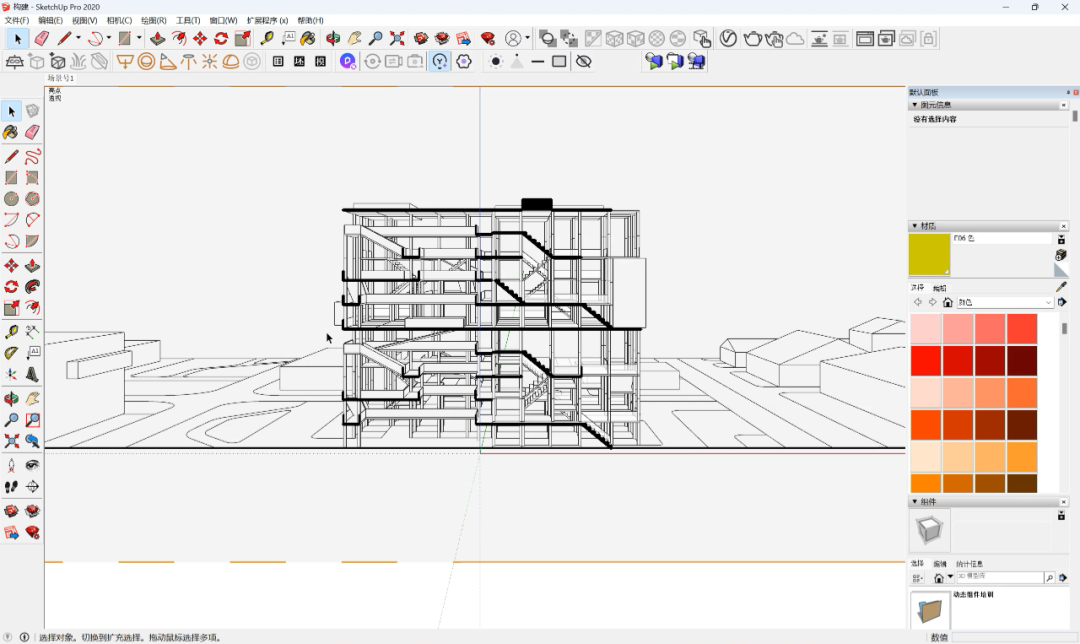Viewport: 1080px width, 644px height.
Task: Open 3D Warehouse from top toolbar
Action: click(x=421, y=39)
